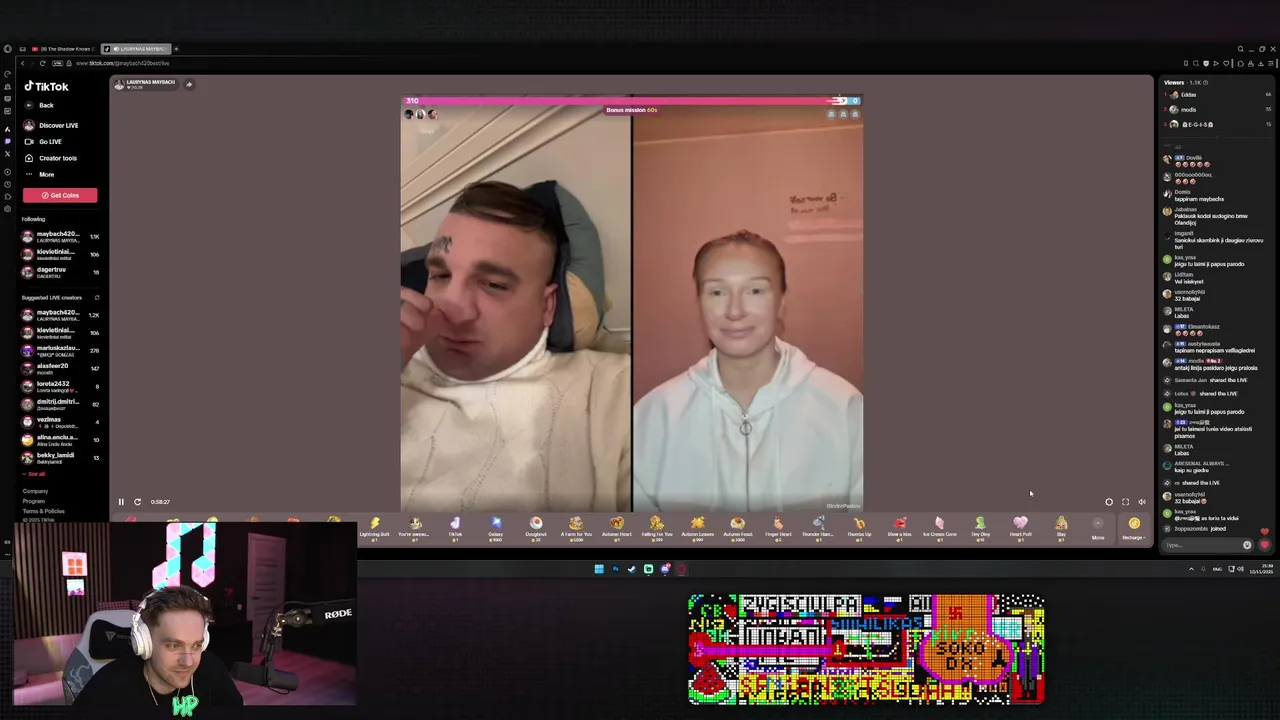
Task: Go Back in the TikTok sidebar
Action: 40,105
